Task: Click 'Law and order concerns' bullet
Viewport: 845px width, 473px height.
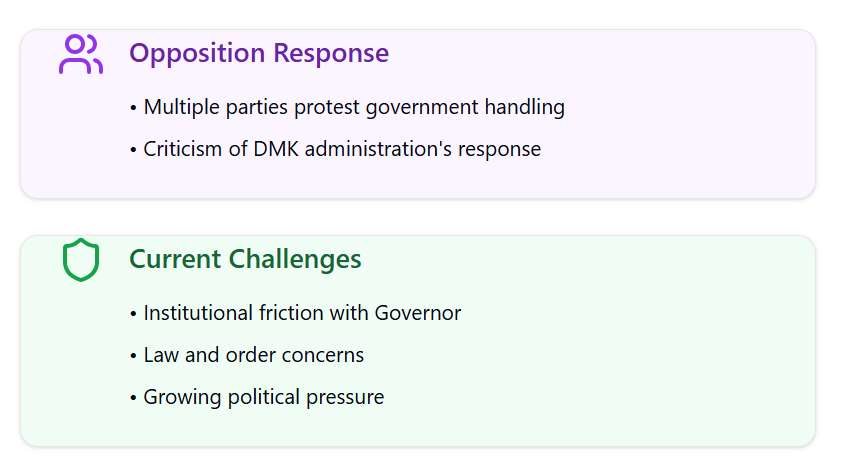Action: click(x=247, y=355)
